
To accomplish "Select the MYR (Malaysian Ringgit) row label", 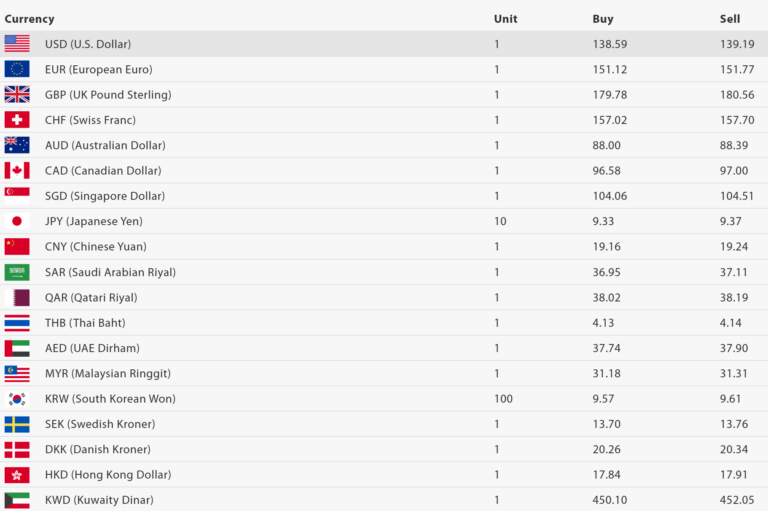I will coord(108,374).
